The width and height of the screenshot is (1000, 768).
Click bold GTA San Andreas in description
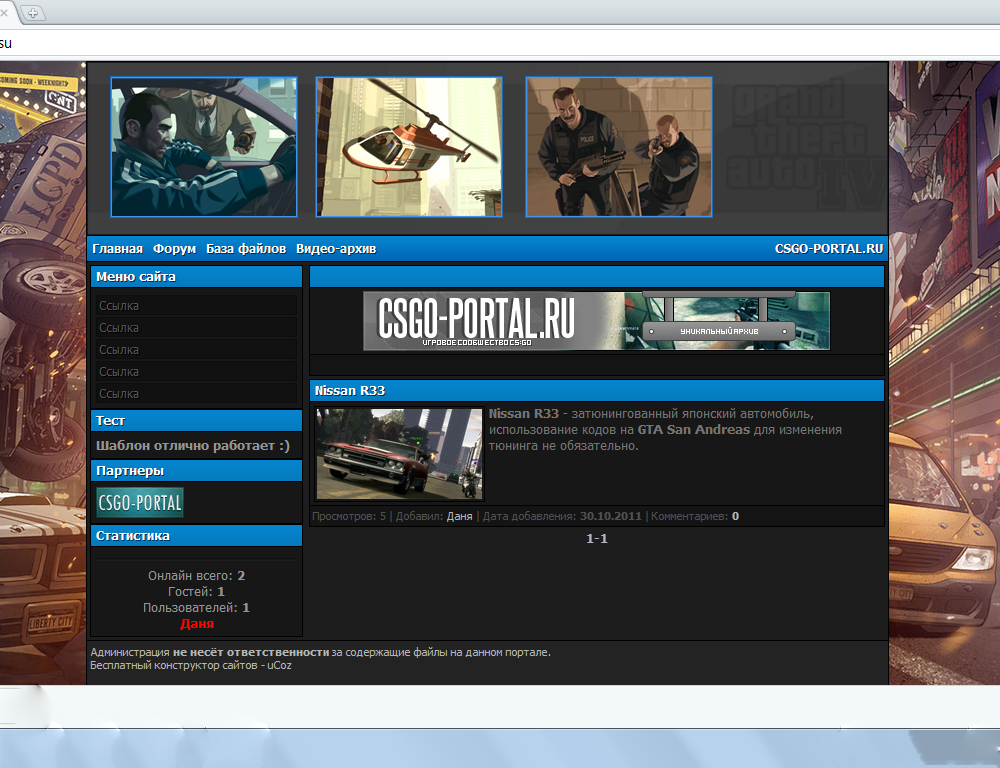coord(693,430)
